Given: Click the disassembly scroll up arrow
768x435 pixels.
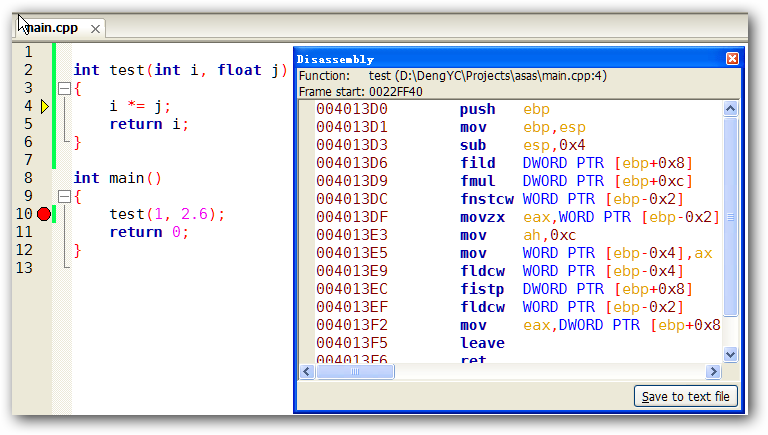Looking at the screenshot, I should pos(730,109).
